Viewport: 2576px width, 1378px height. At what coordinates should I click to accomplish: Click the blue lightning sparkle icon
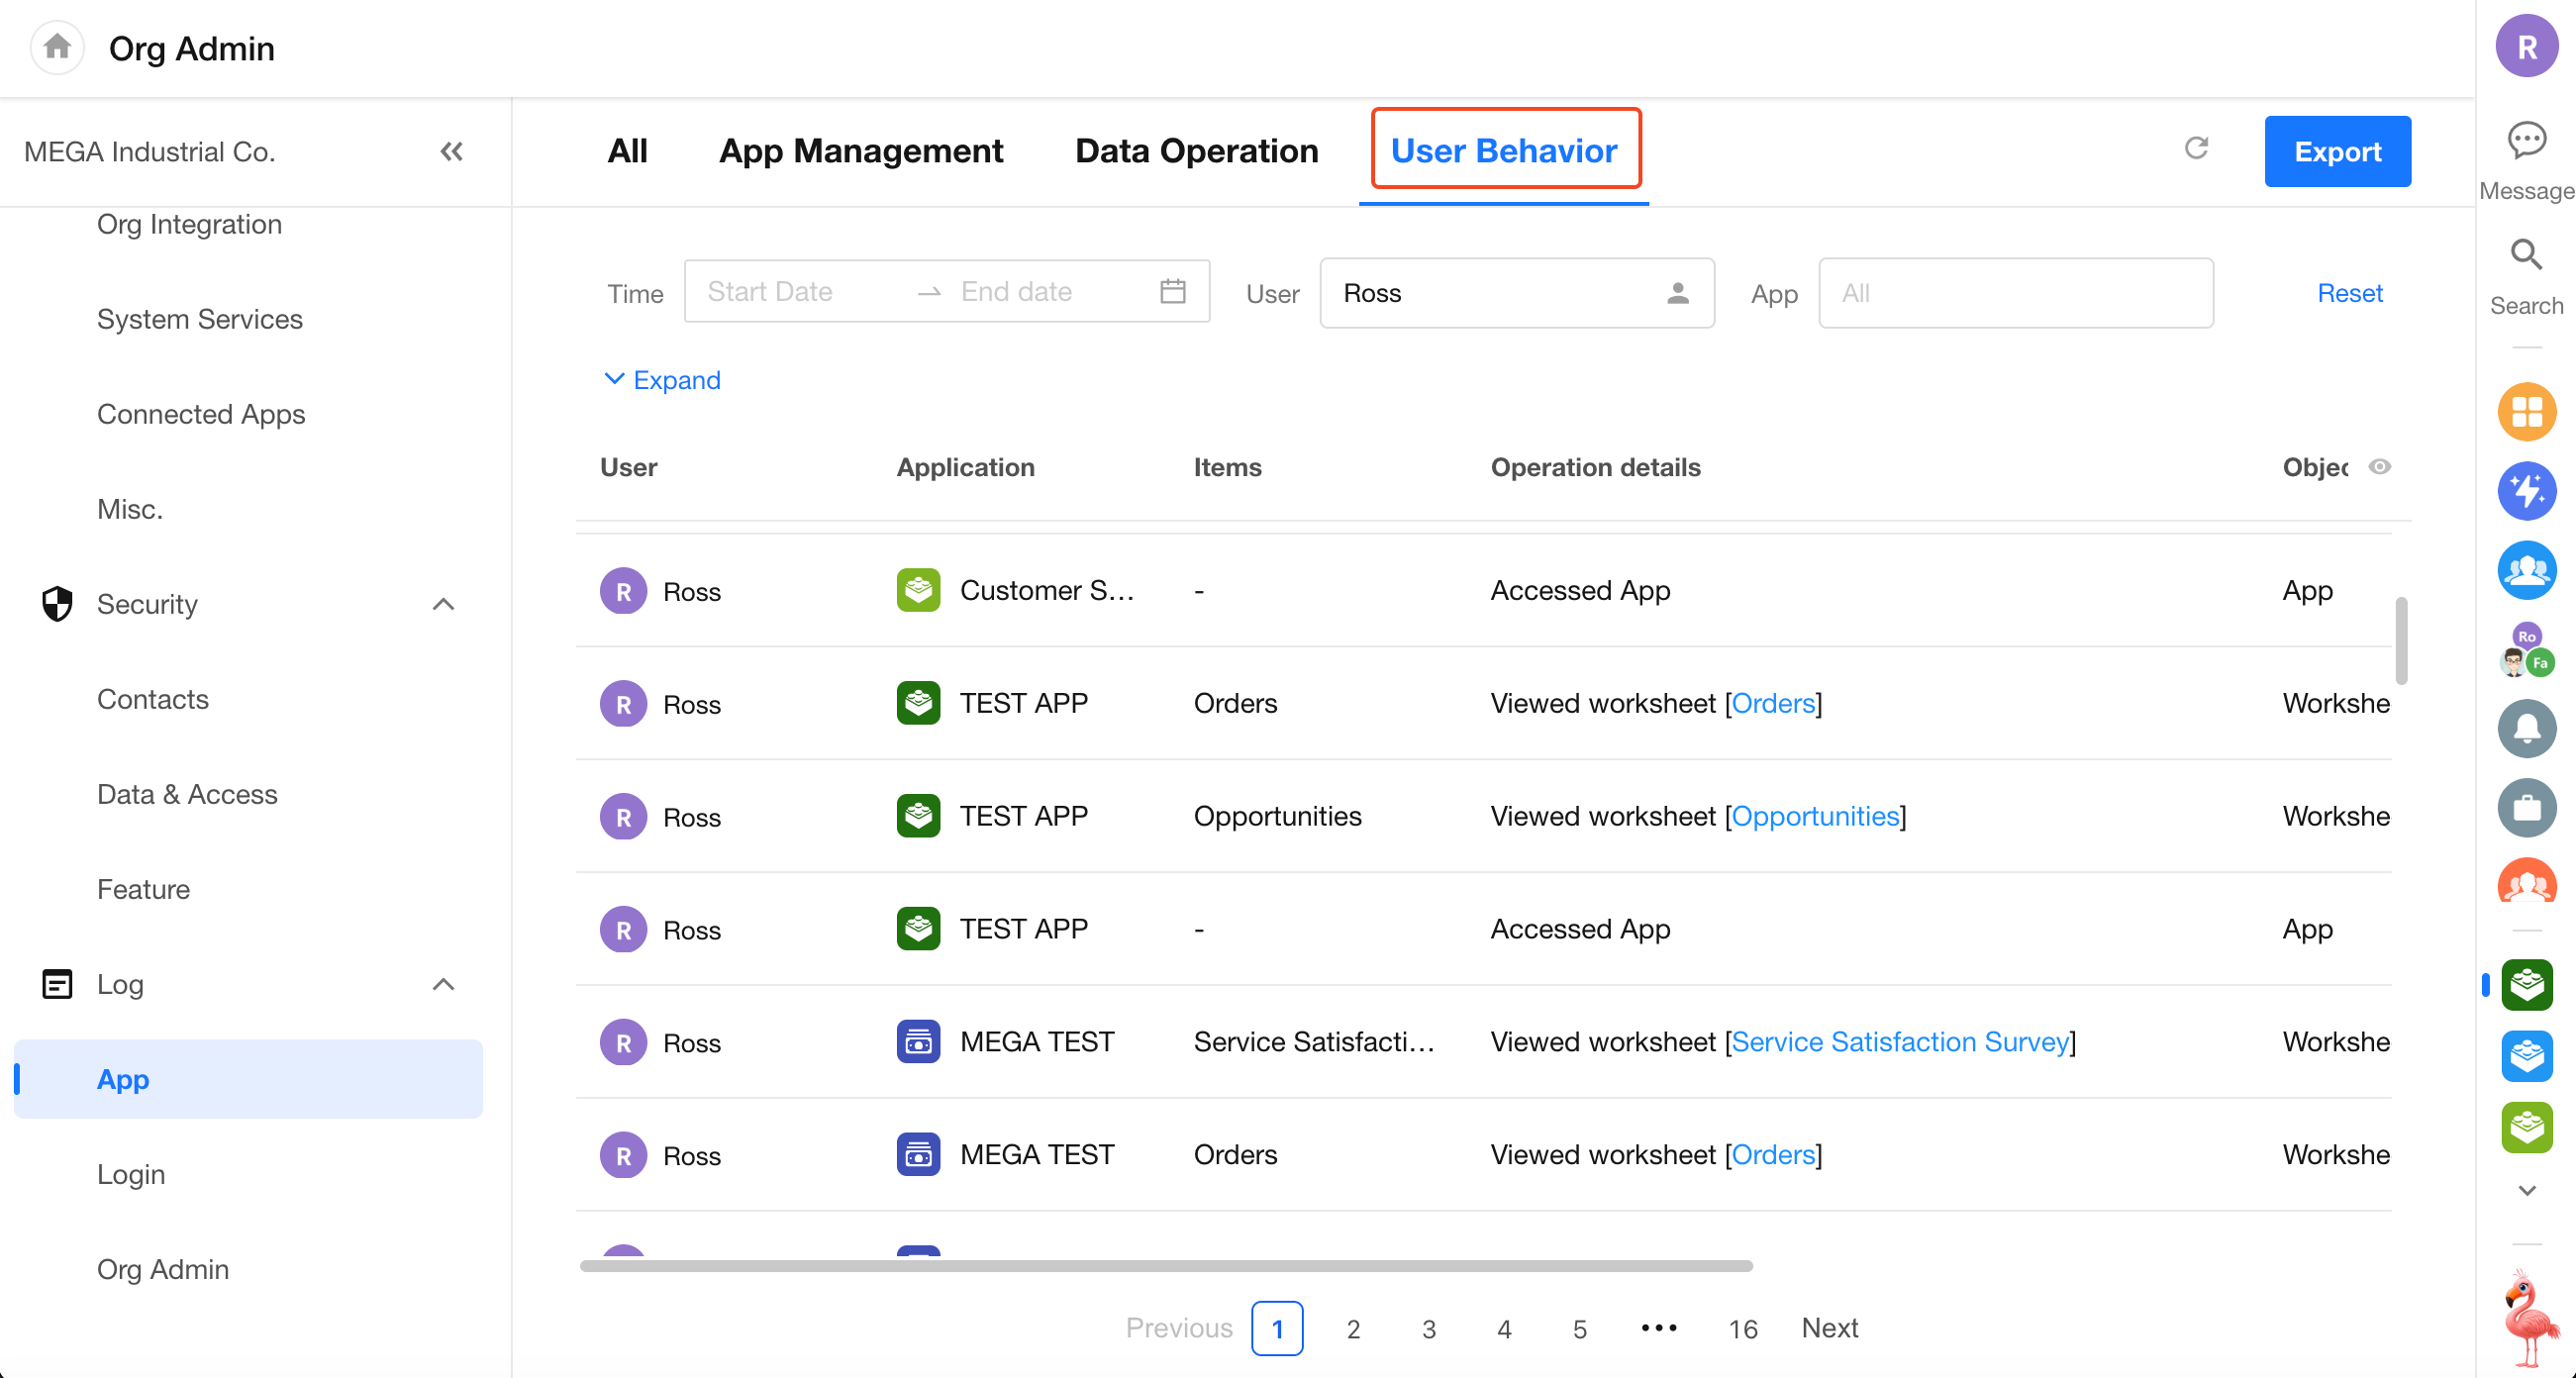(x=2526, y=491)
